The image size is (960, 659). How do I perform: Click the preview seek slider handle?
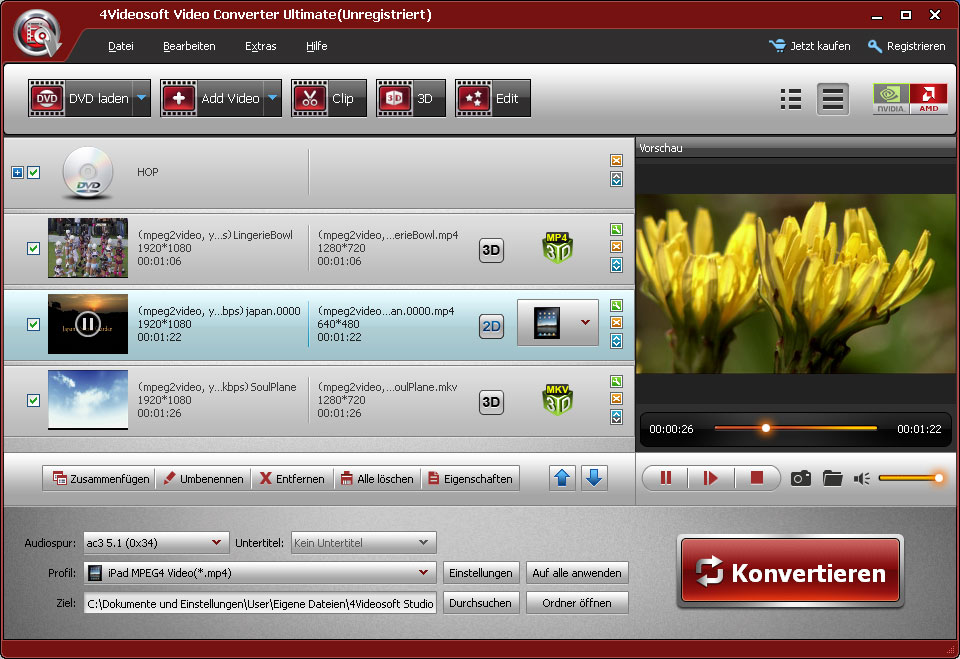[x=766, y=428]
